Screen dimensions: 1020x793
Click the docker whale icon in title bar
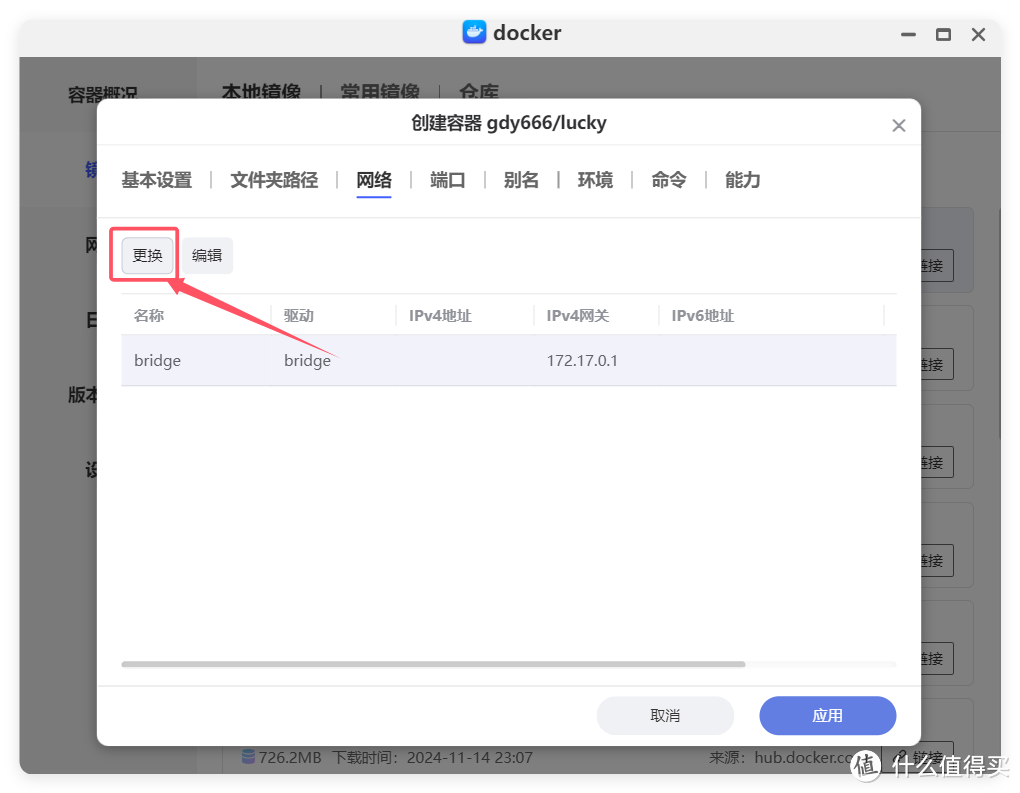click(474, 32)
